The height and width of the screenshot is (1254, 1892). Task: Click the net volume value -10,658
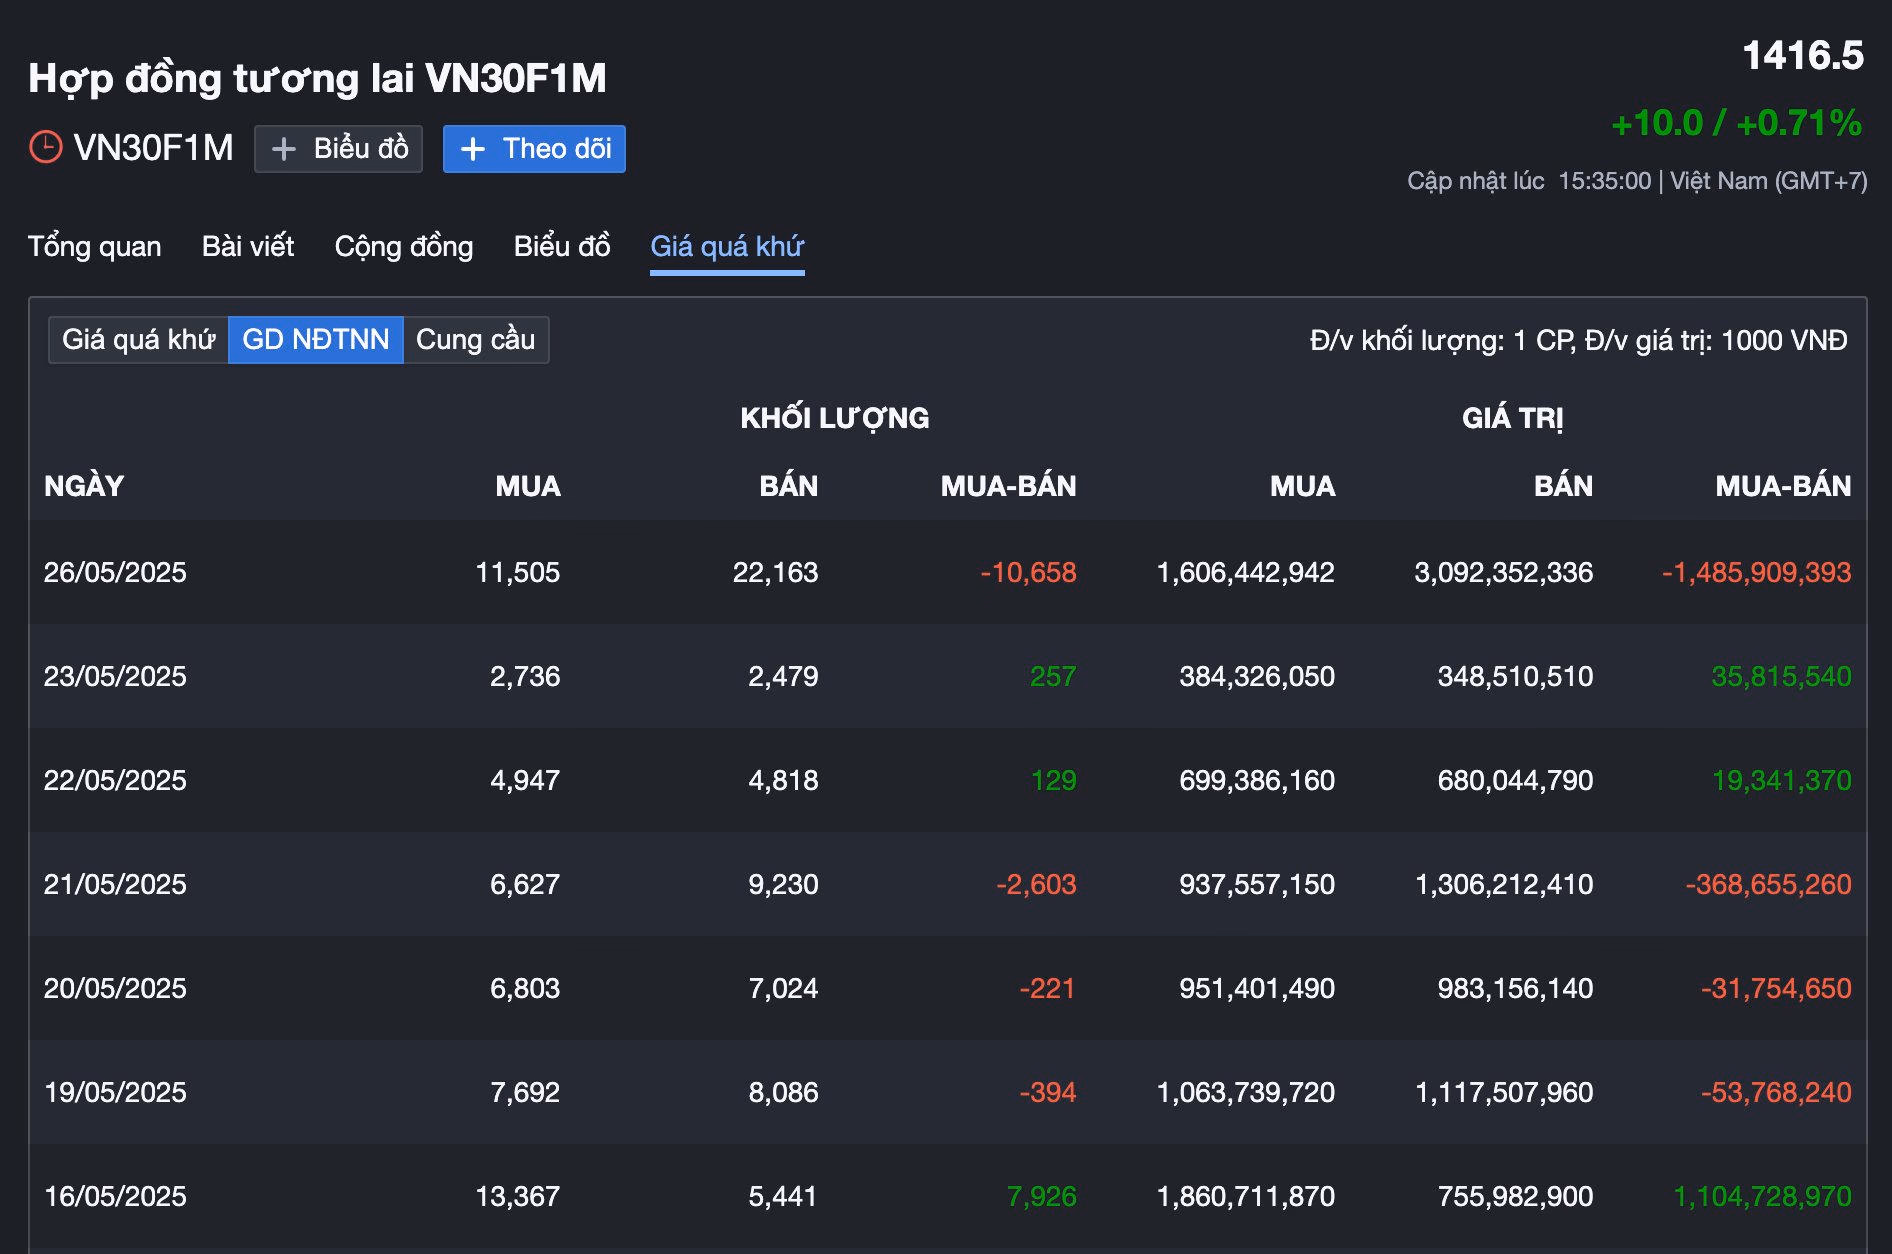coord(1028,572)
